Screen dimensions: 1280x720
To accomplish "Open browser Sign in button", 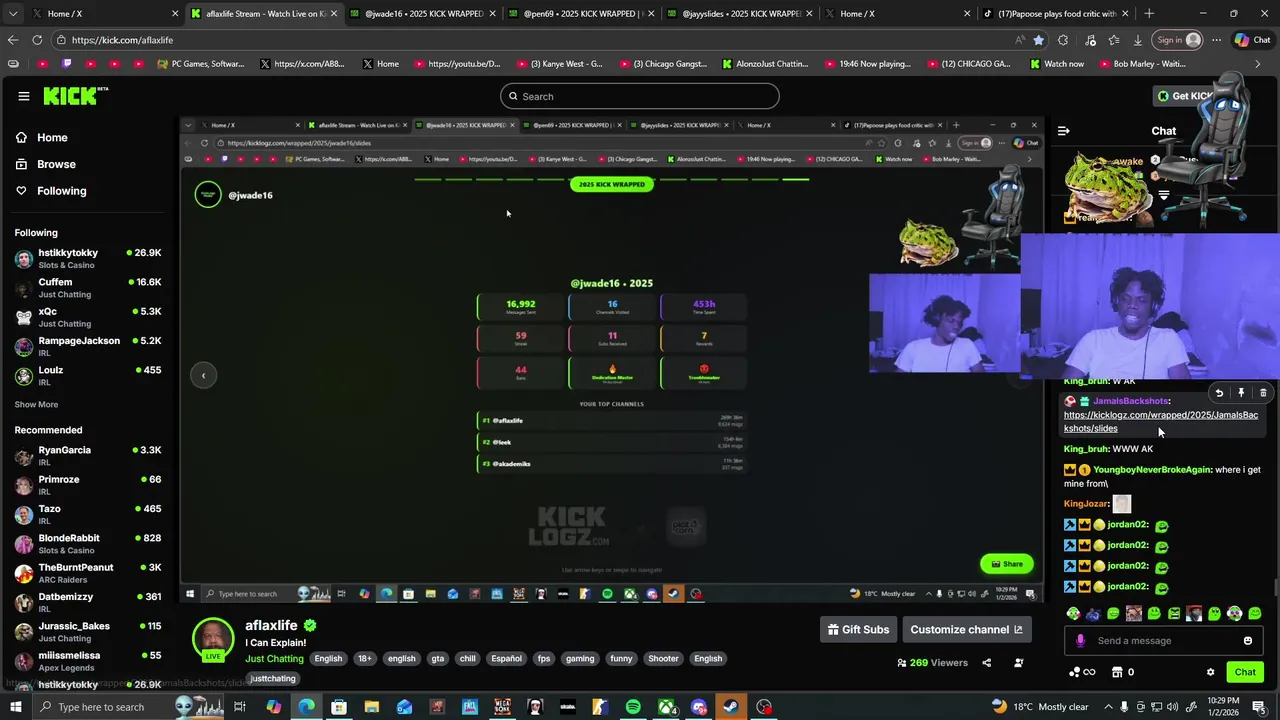I will coord(1178,40).
